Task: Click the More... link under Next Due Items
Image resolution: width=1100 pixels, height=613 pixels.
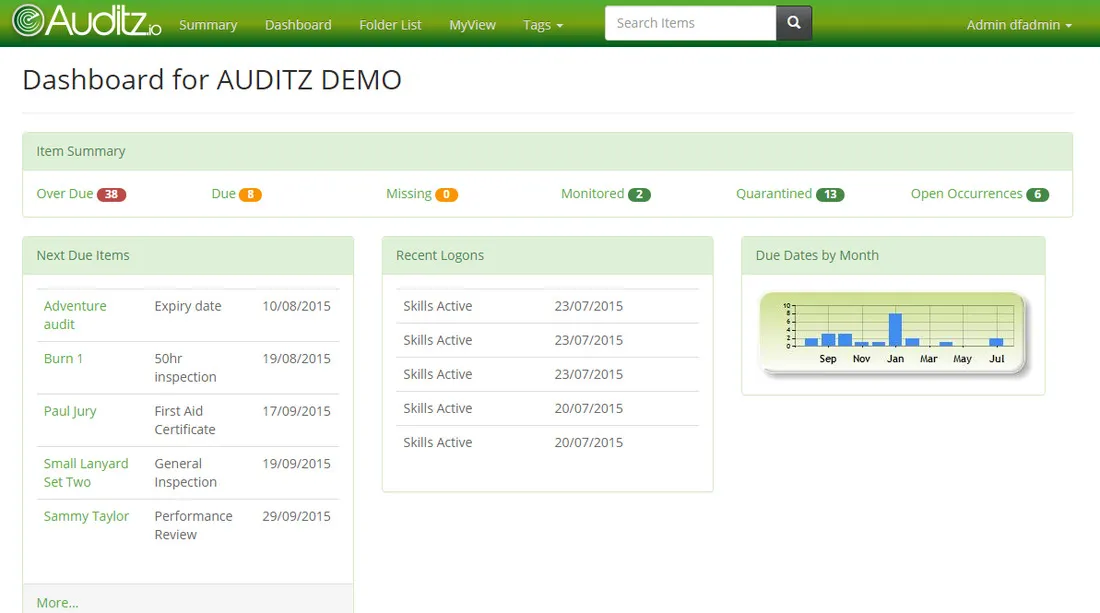Action: point(56,602)
